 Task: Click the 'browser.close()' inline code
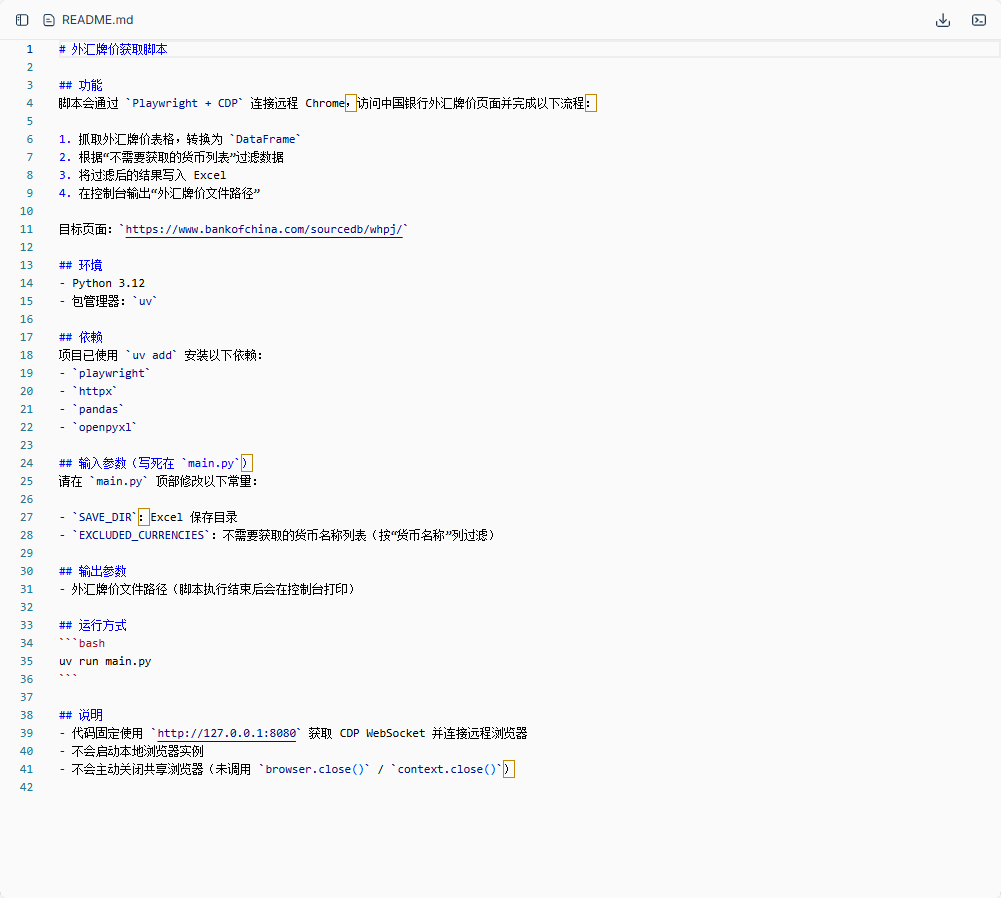[314, 769]
